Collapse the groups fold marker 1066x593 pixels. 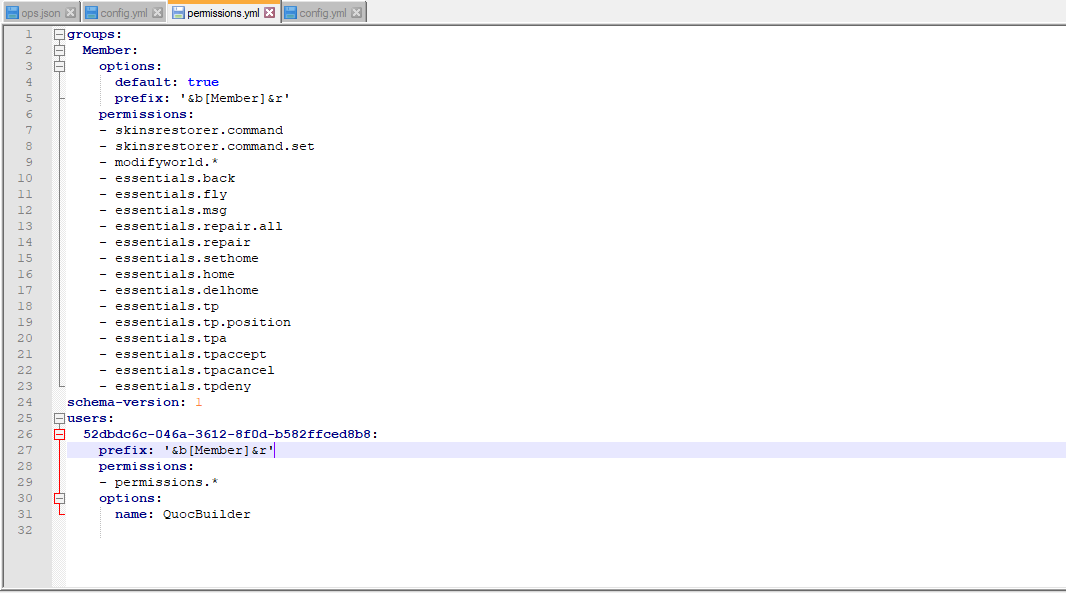coord(59,35)
